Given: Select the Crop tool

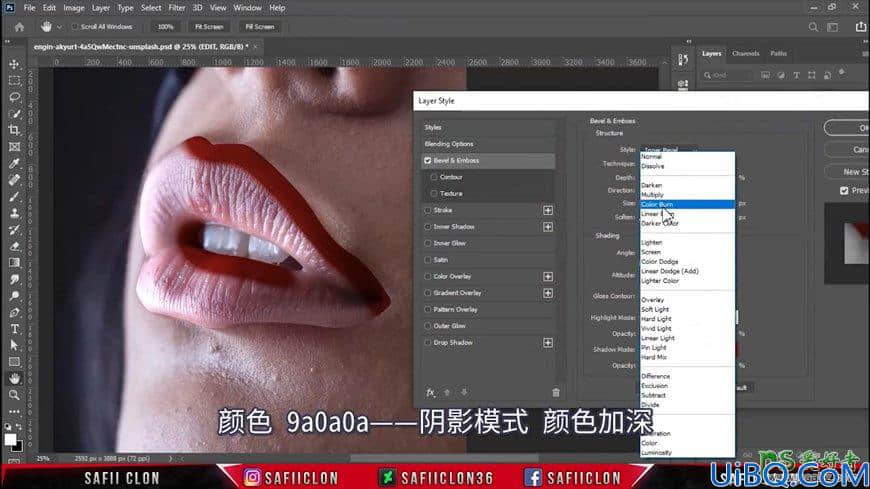Looking at the screenshot, I should [14, 130].
